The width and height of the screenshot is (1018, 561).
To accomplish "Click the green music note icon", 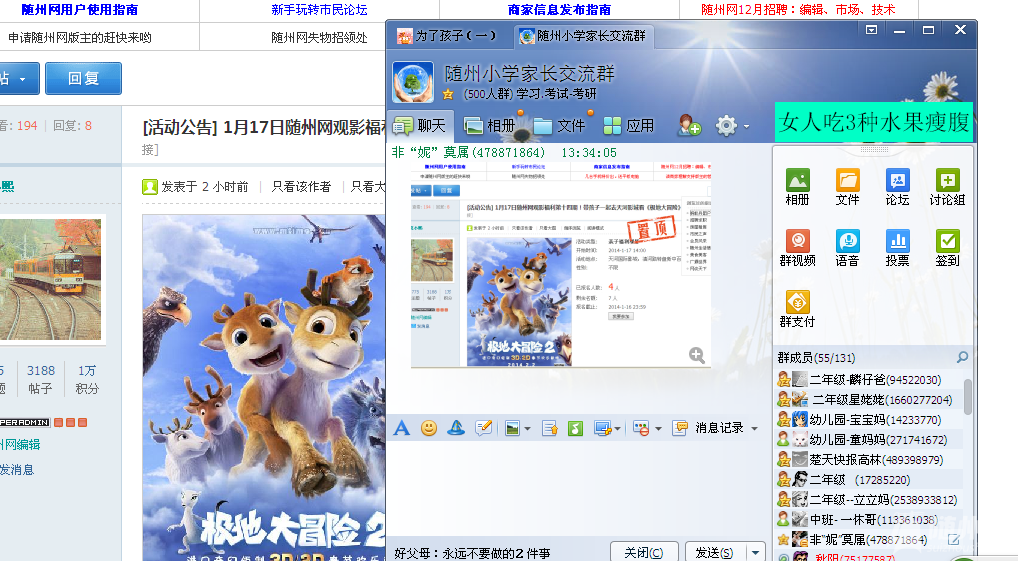I will tap(575, 429).
